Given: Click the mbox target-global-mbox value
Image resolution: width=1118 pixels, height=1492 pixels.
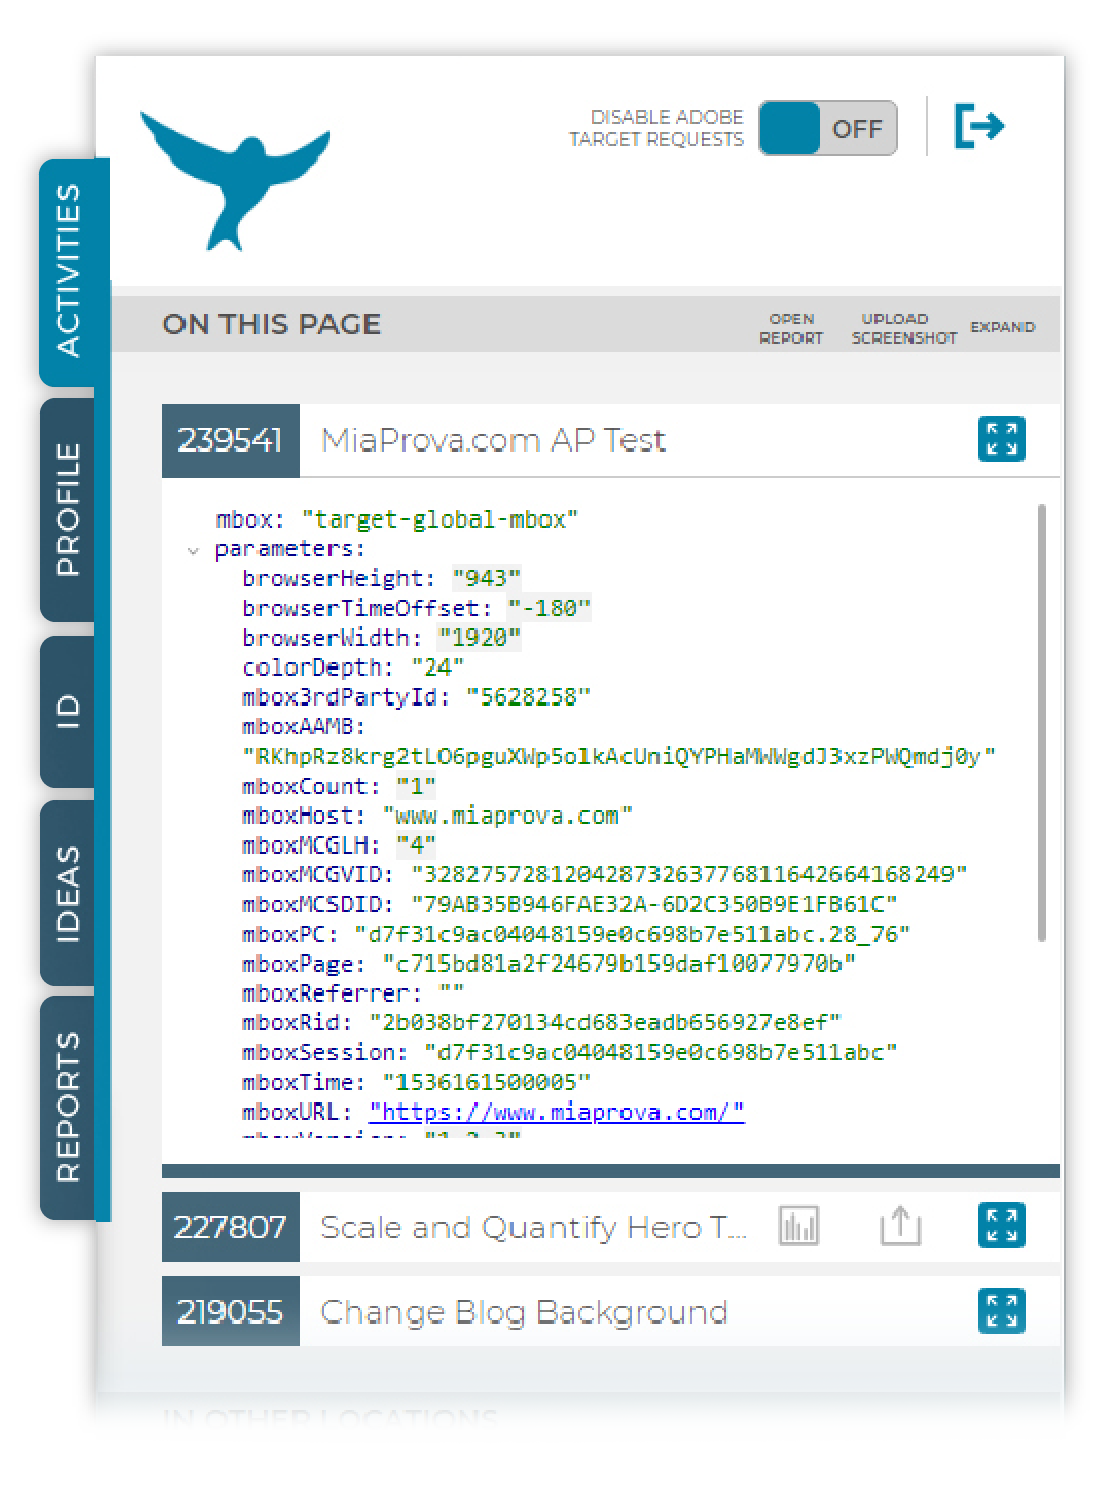Looking at the screenshot, I should pos(440,520).
